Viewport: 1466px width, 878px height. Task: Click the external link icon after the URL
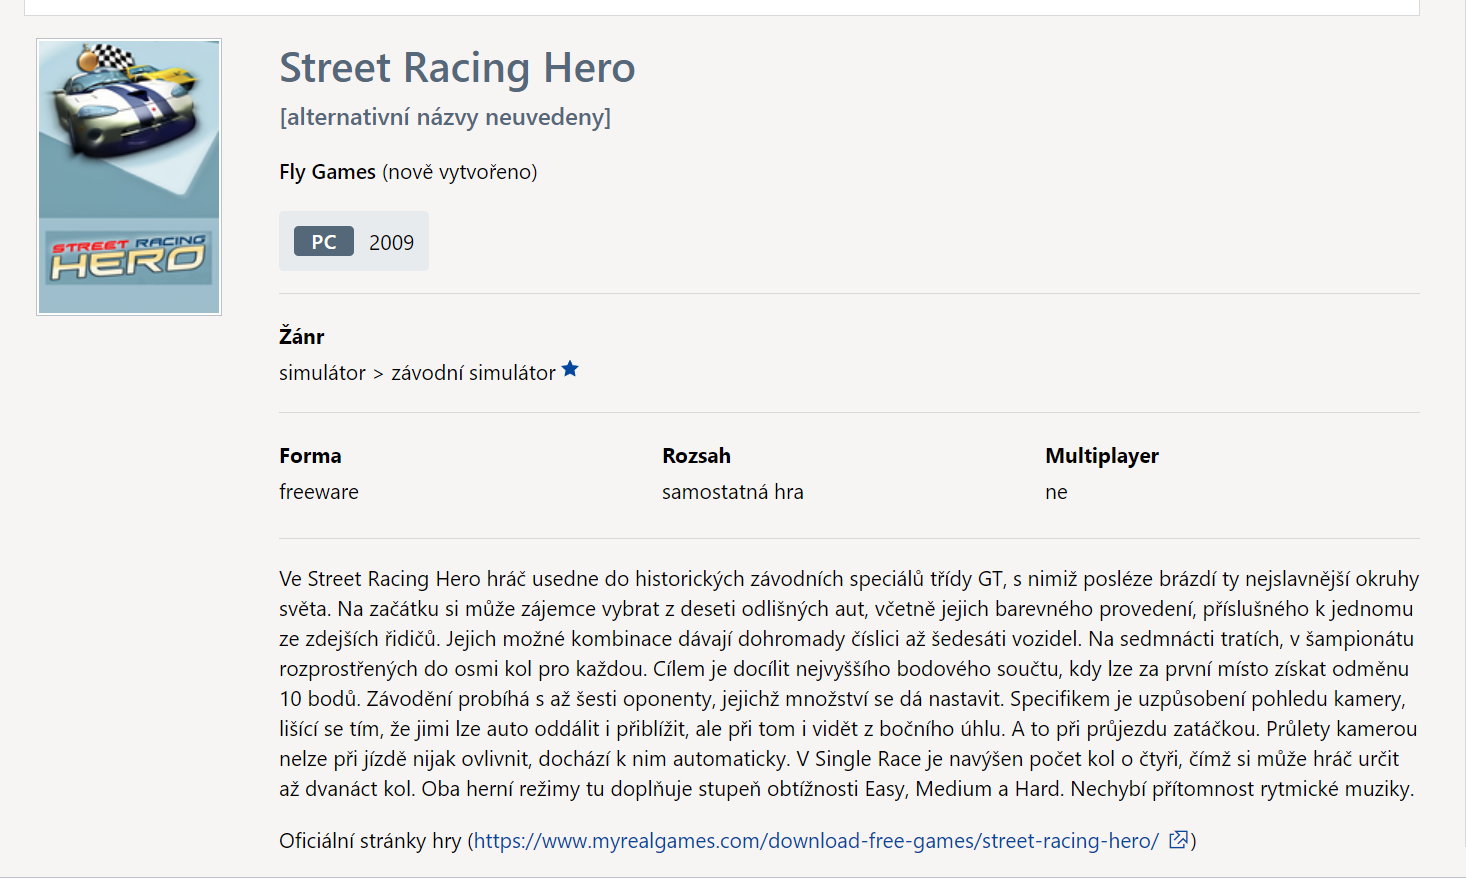(1178, 840)
